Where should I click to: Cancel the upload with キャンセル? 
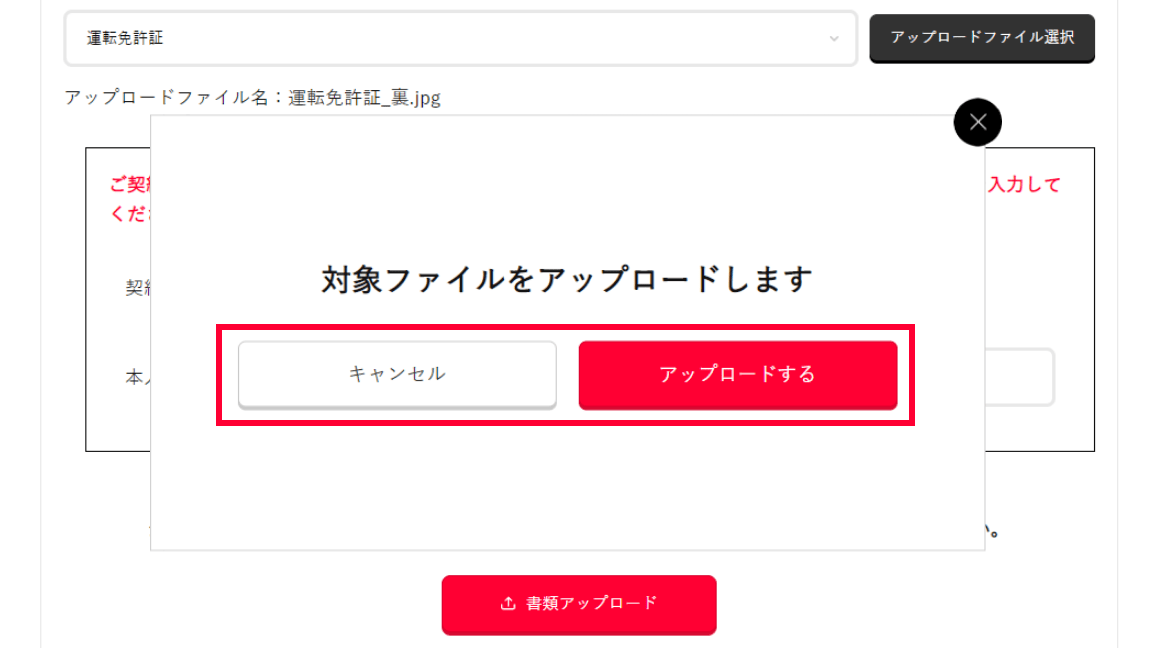397,374
